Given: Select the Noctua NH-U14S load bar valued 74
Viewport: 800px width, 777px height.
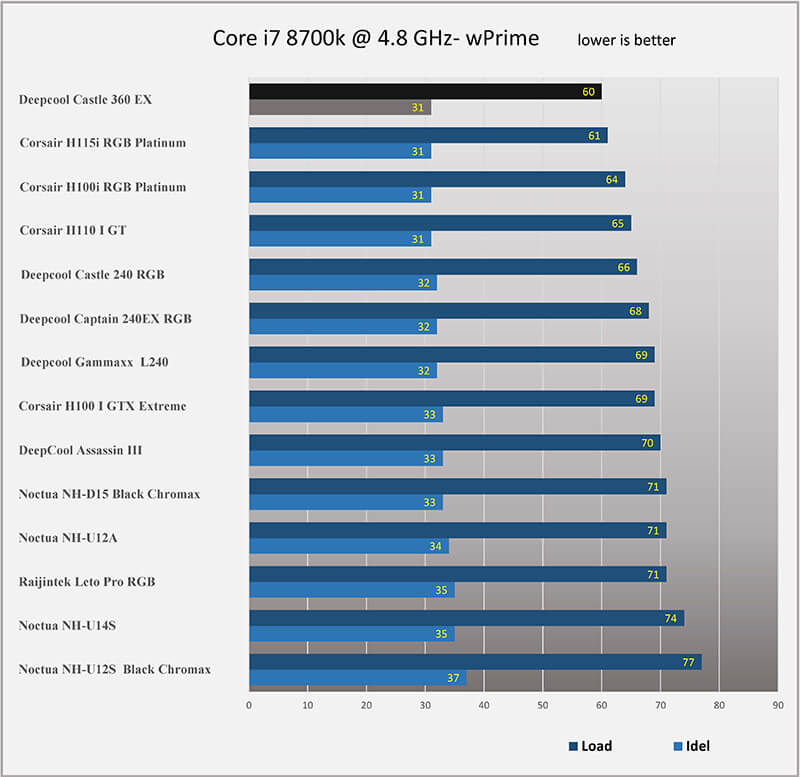Looking at the screenshot, I should pyautogui.click(x=466, y=618).
